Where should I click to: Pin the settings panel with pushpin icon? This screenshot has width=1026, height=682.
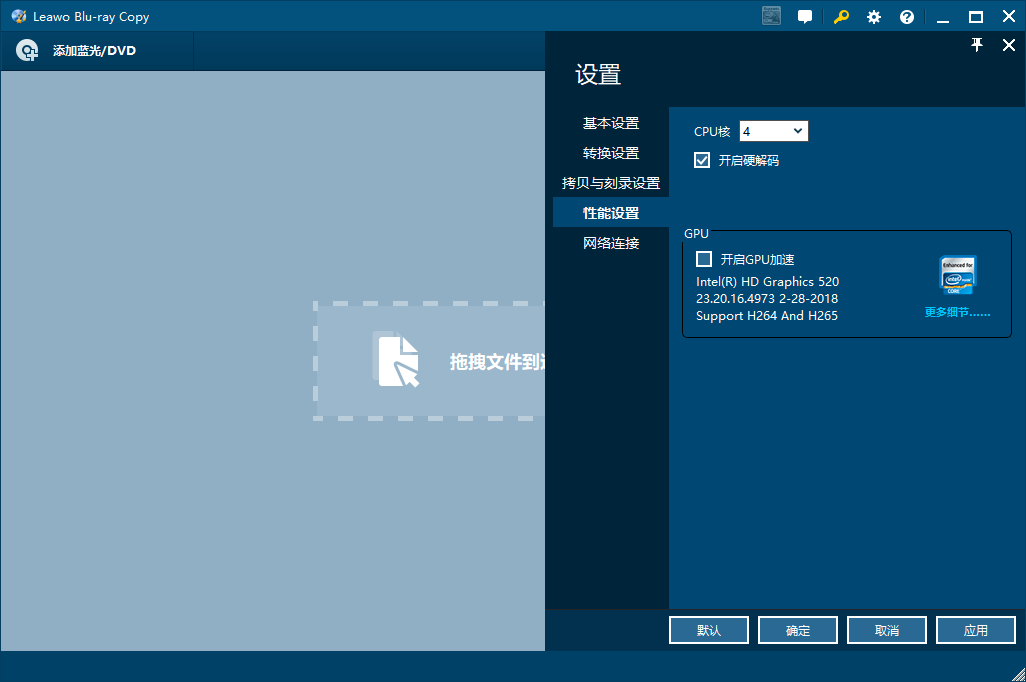pos(976,45)
